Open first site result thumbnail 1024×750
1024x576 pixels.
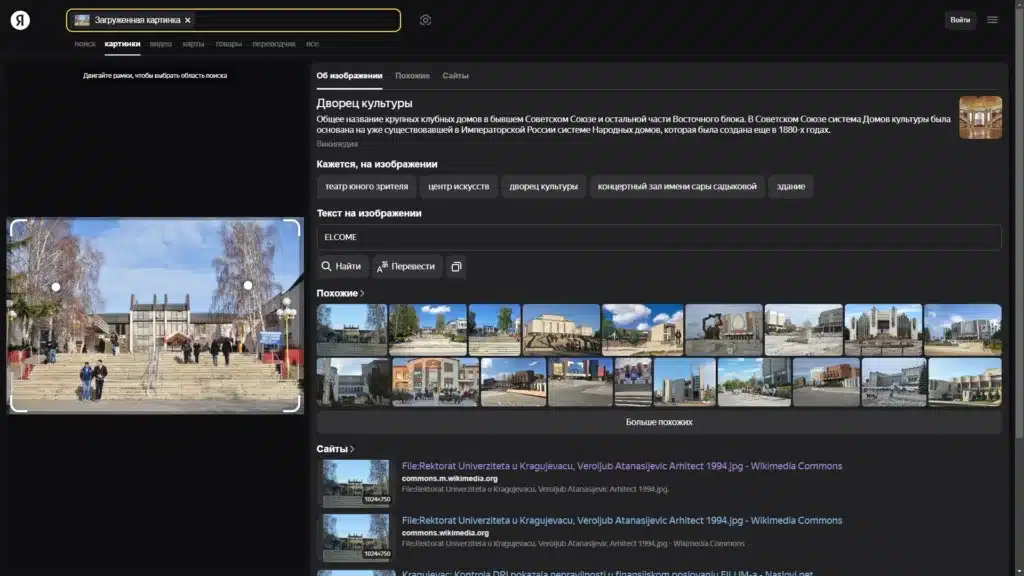coord(356,483)
